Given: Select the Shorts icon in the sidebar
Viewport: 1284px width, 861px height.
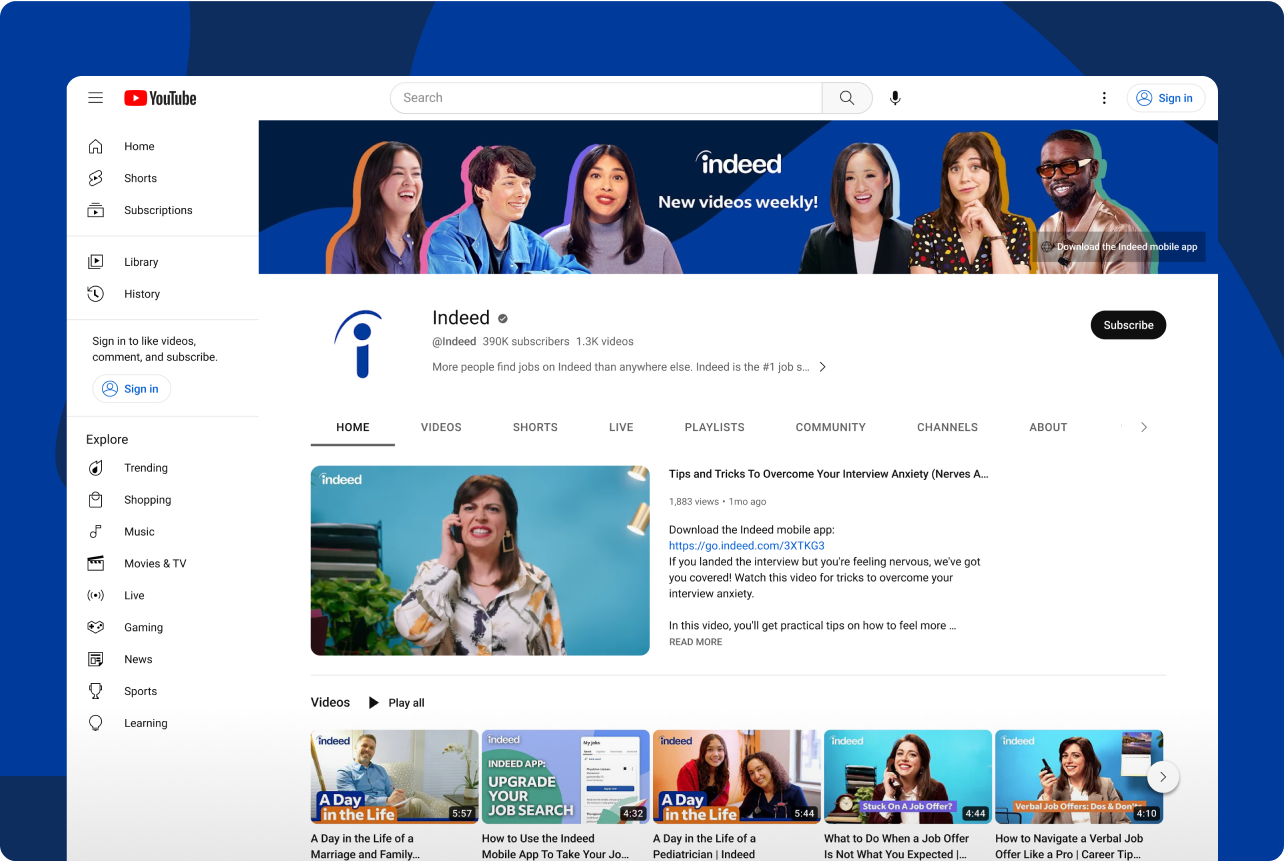Looking at the screenshot, I should click(x=95, y=178).
